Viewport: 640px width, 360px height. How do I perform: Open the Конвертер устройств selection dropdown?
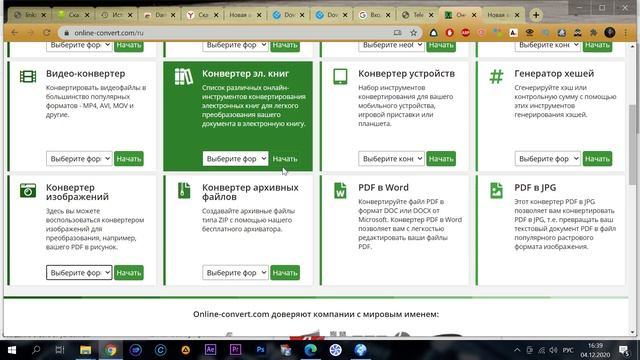[391, 158]
